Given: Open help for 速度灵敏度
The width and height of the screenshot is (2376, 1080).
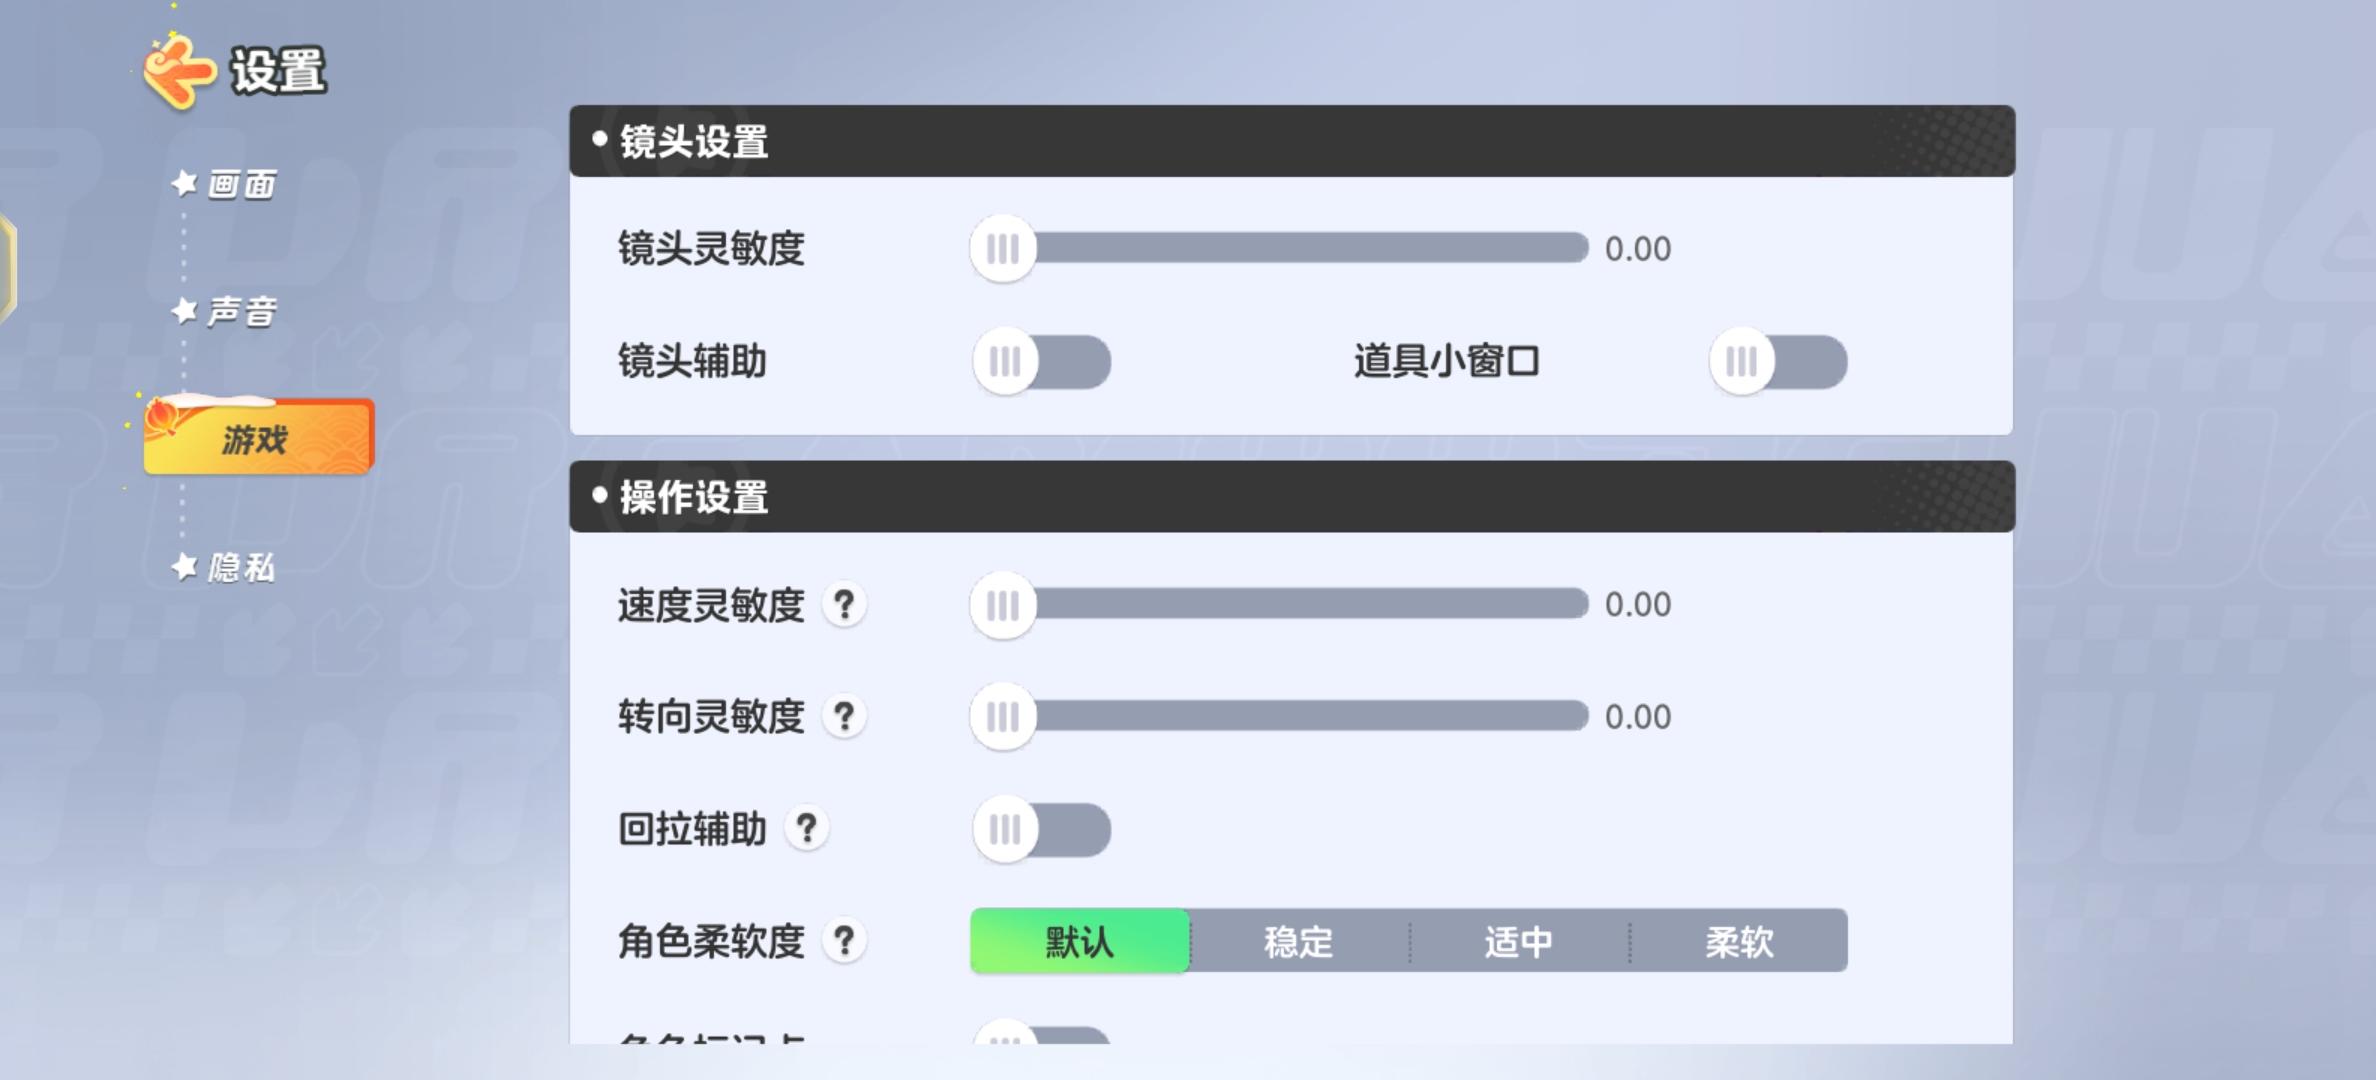Looking at the screenshot, I should pyautogui.click(x=844, y=605).
